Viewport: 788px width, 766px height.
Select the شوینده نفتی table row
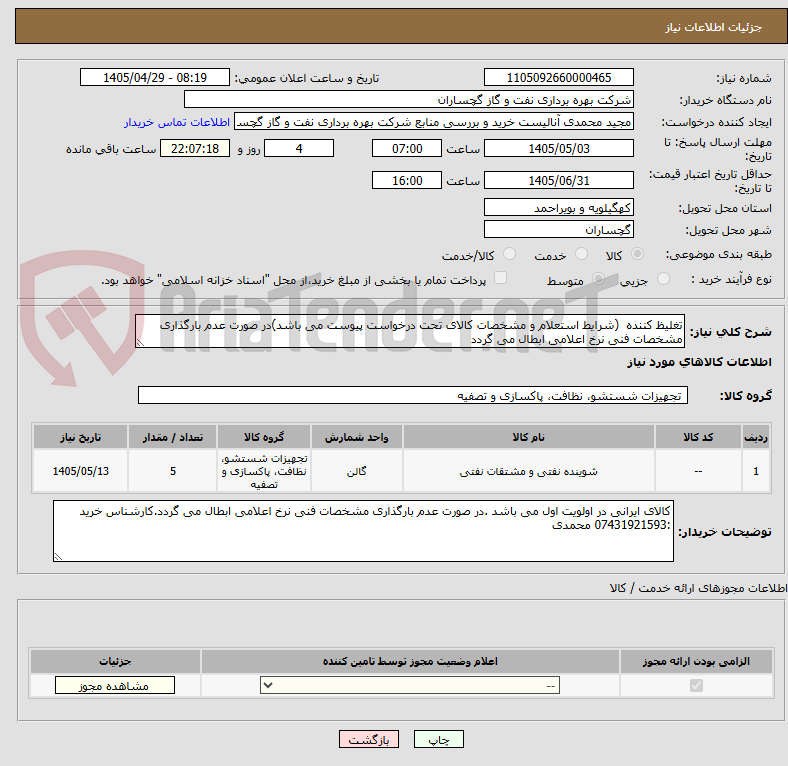tap(402, 471)
